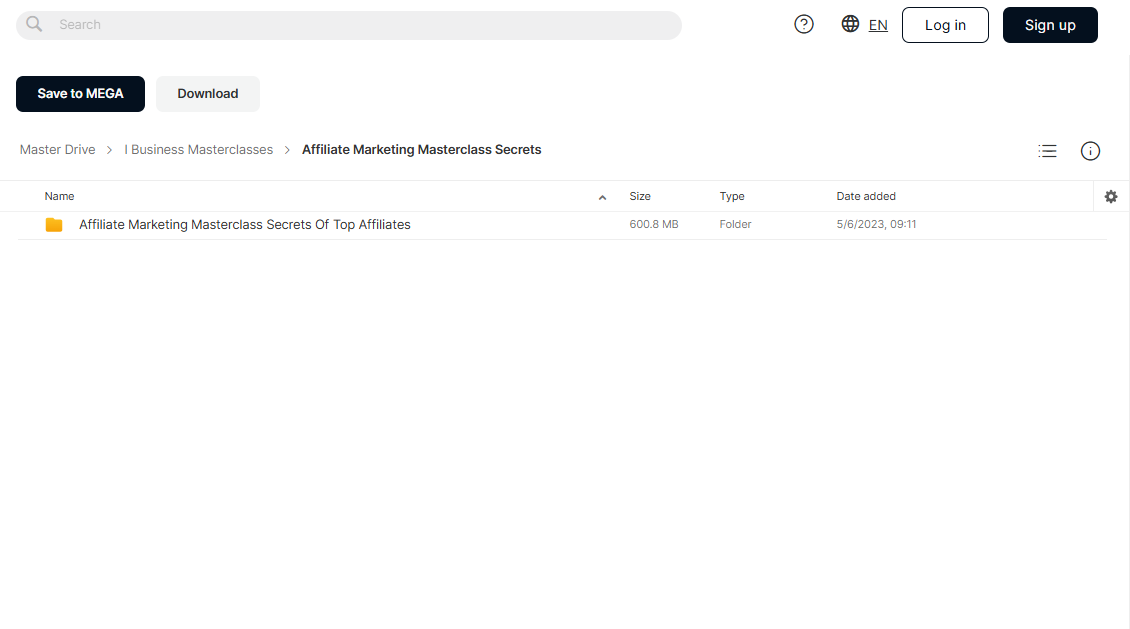Click the Log in button

[x=945, y=25]
